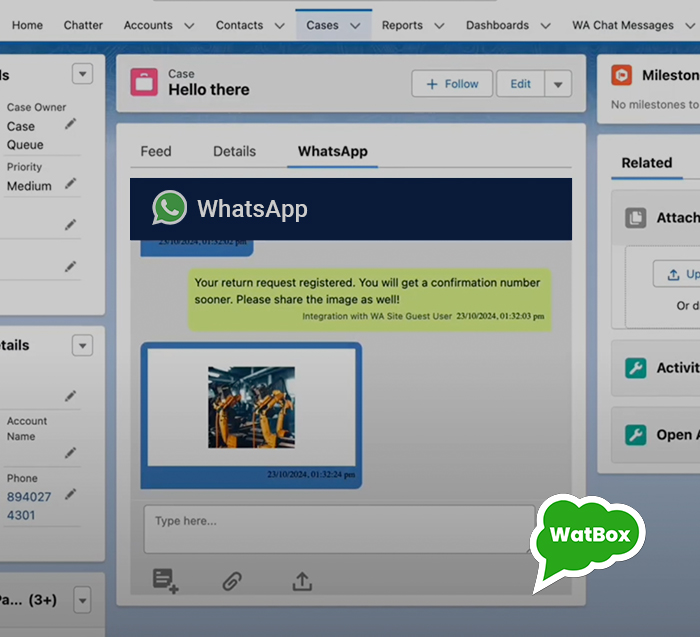The image size is (700, 637).
Task: Click the 'Hello there' case title
Action: 209,90
